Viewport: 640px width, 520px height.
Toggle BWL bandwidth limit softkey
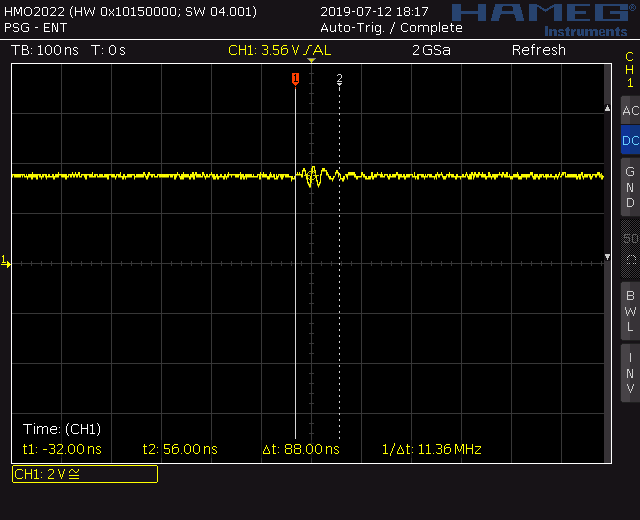630,311
